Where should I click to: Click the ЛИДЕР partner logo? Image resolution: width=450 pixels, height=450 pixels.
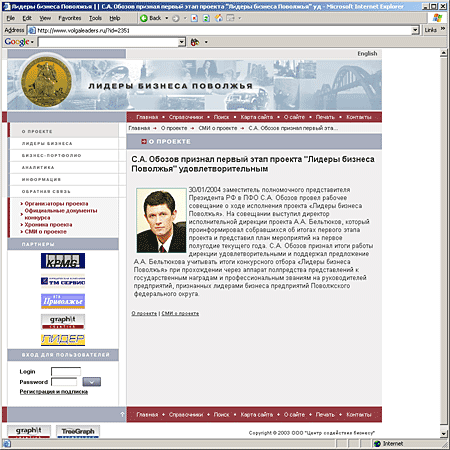pyautogui.click(x=63, y=340)
